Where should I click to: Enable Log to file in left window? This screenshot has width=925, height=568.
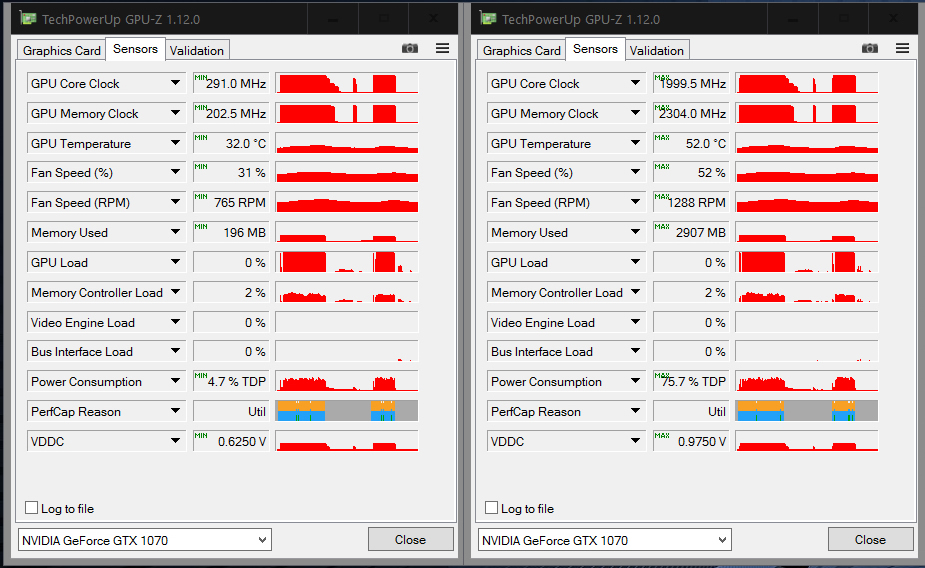click(32, 508)
